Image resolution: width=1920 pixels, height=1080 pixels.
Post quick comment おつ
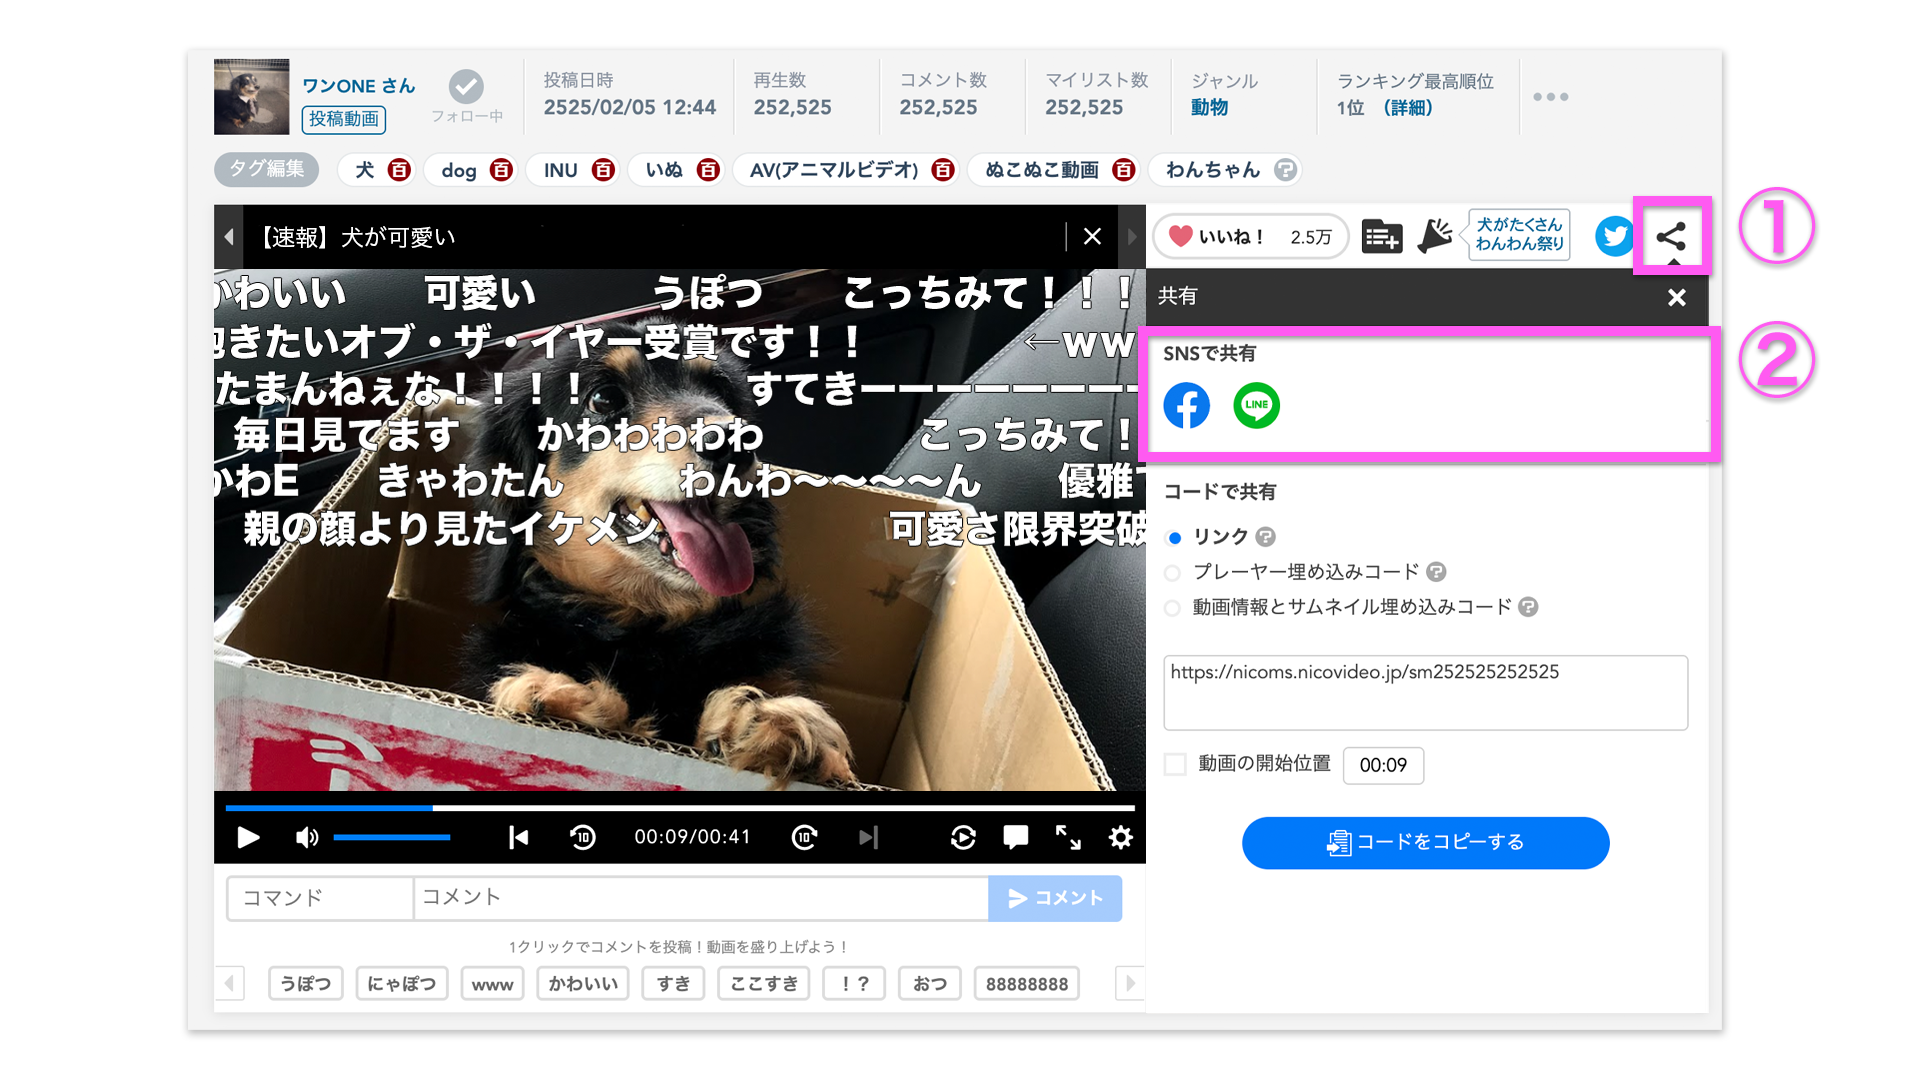point(930,984)
